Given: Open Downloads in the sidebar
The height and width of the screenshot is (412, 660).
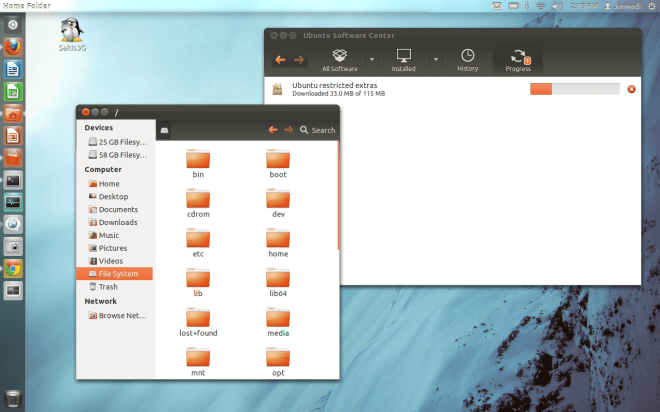Looking at the screenshot, I should click(112, 222).
